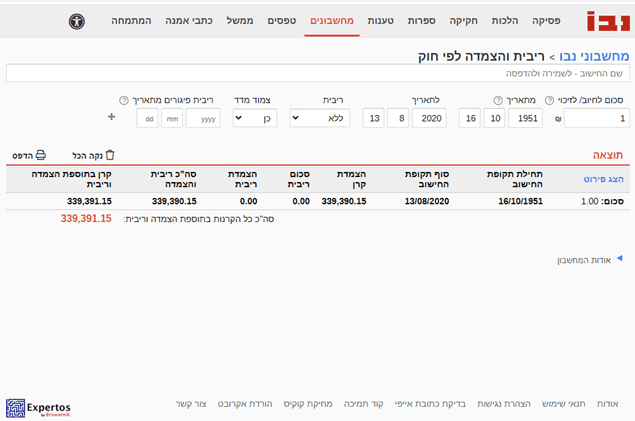Open the טענות menu tab
The height and width of the screenshot is (421, 635).
[x=380, y=21]
